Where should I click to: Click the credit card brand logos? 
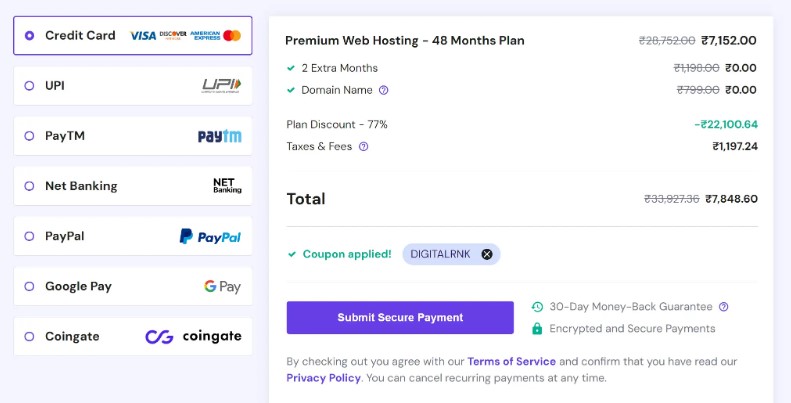pos(185,36)
